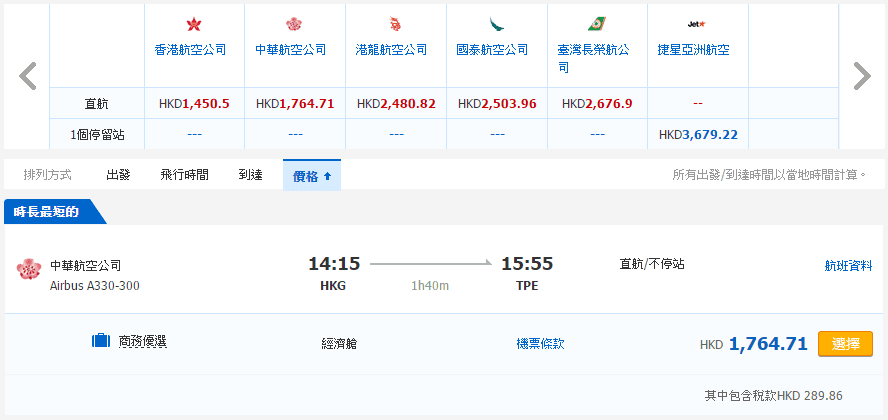Select Jetstar Asia HKD3,679.22 one-stop fare

(697, 134)
